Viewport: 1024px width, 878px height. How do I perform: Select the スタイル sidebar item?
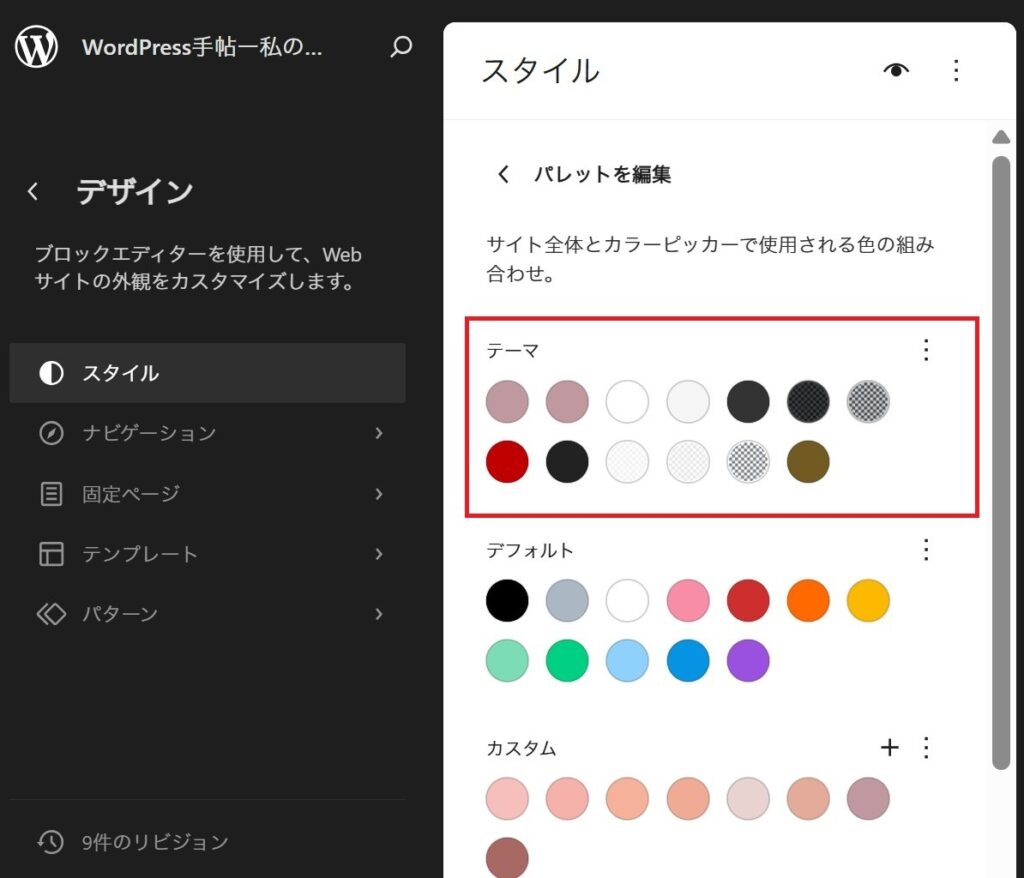tap(208, 373)
